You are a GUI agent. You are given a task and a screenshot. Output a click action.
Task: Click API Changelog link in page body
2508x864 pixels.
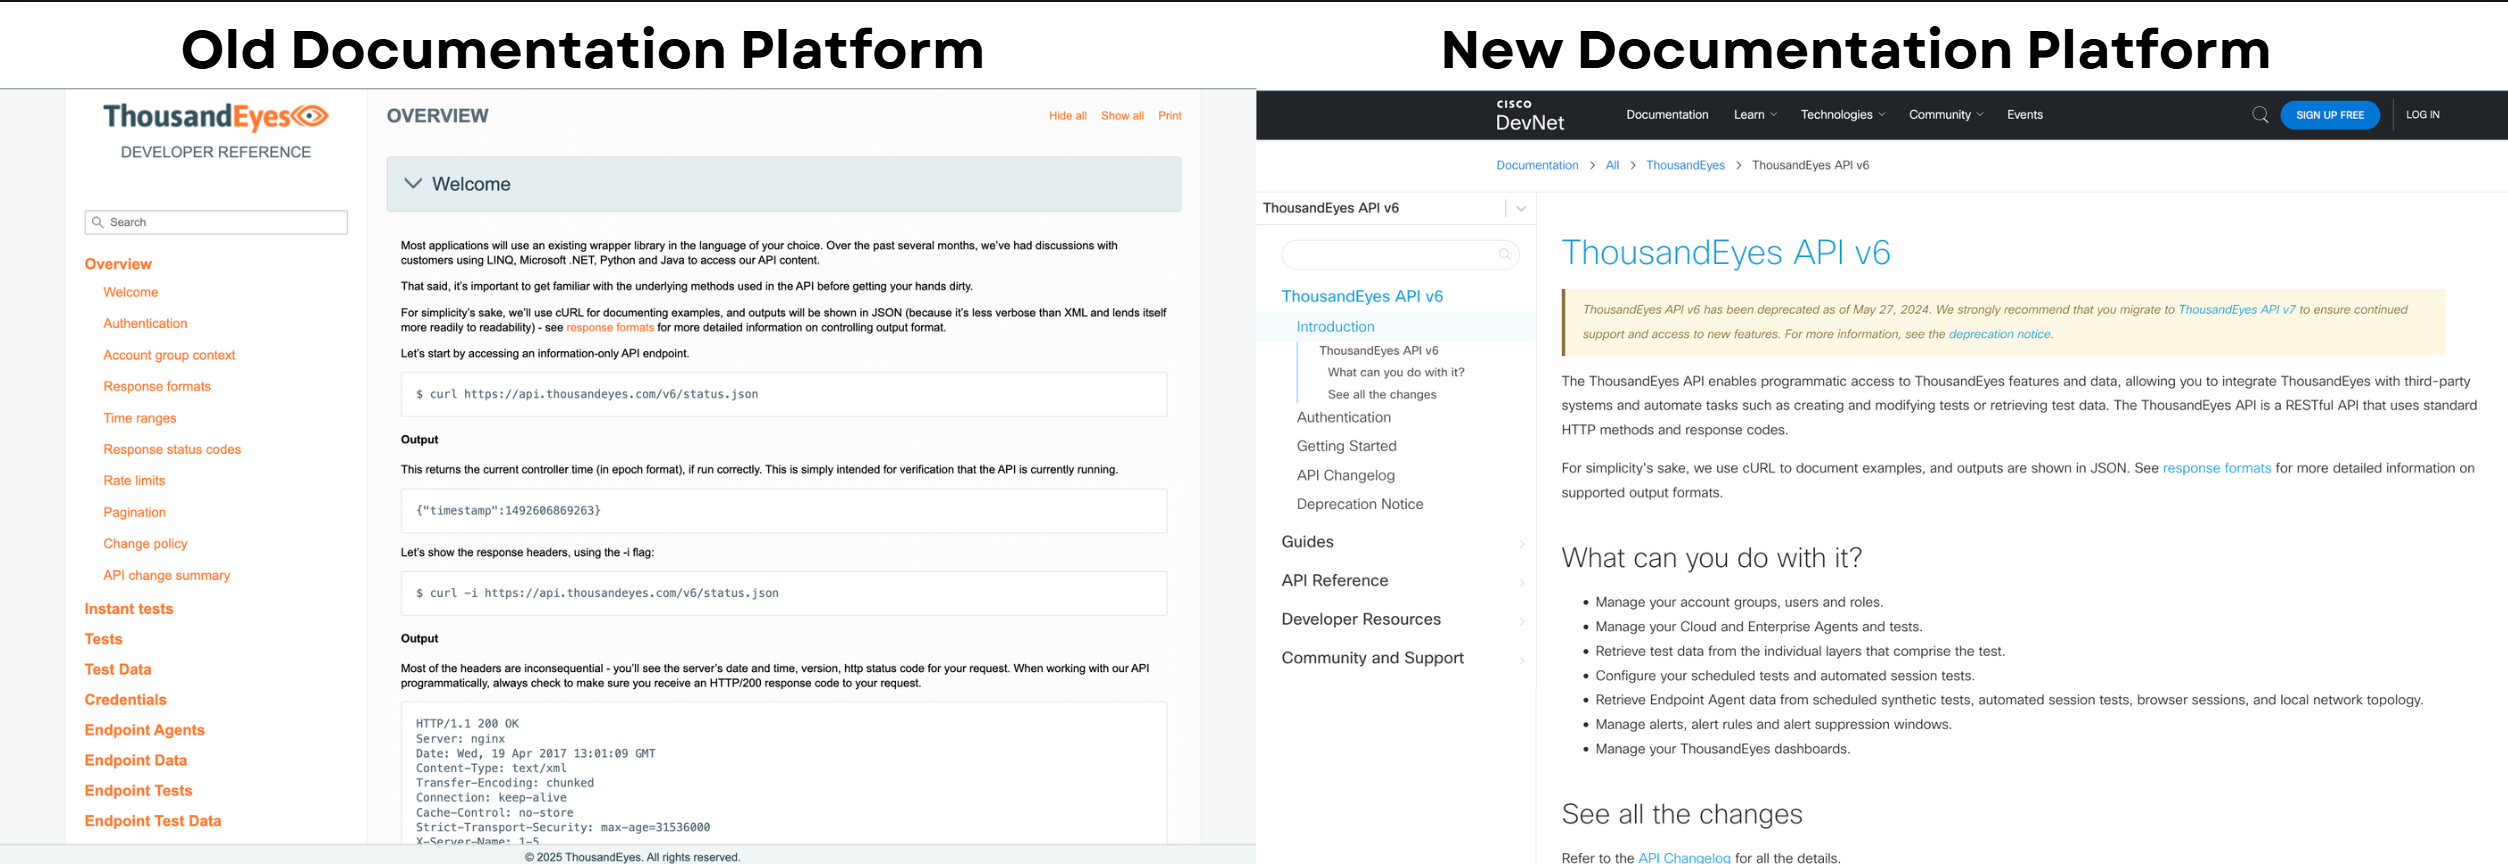[1683, 858]
